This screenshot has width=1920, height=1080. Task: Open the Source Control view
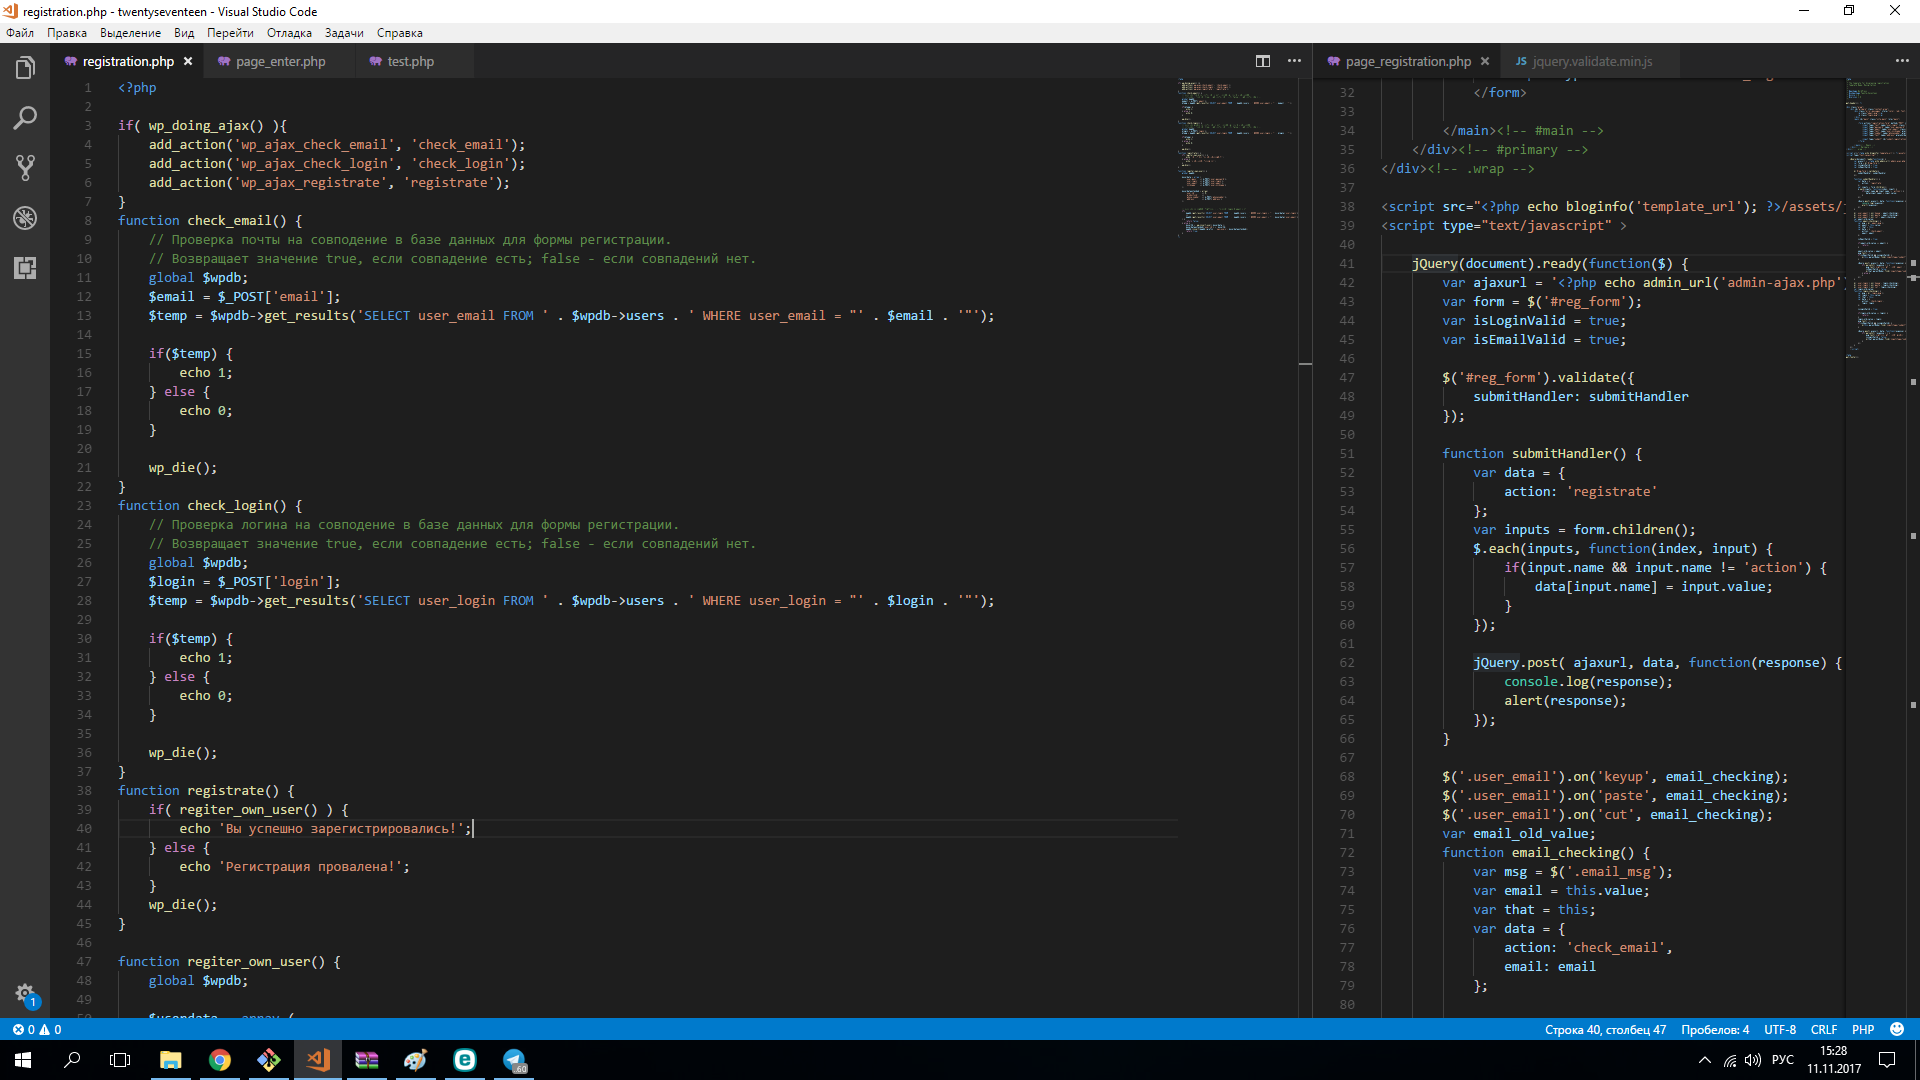(25, 168)
